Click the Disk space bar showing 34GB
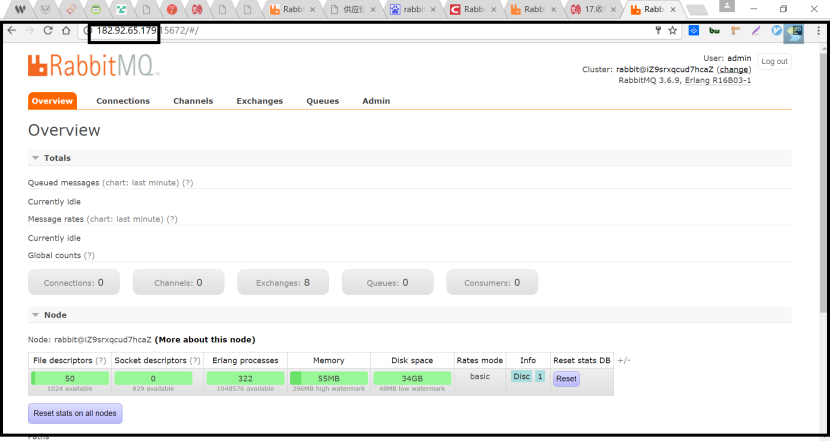 [412, 378]
